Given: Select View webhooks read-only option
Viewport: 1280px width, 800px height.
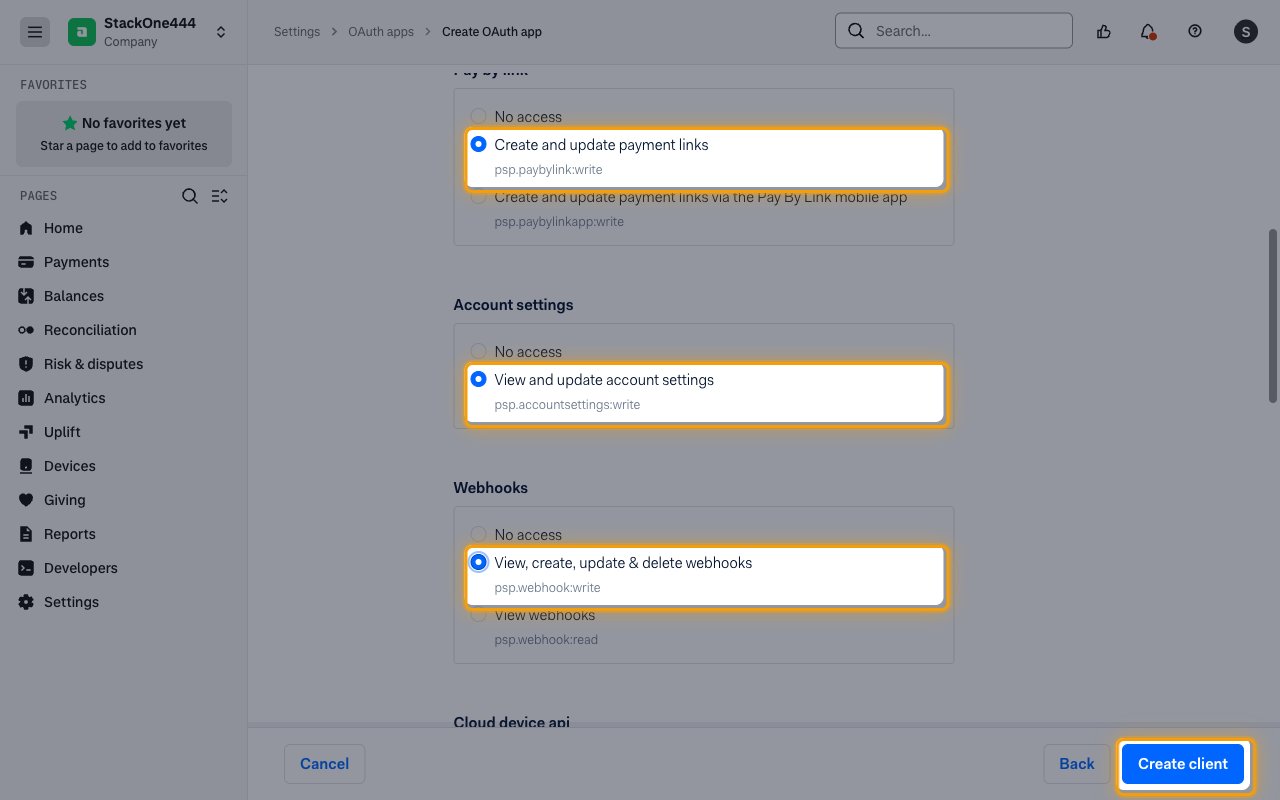Looking at the screenshot, I should (x=479, y=616).
